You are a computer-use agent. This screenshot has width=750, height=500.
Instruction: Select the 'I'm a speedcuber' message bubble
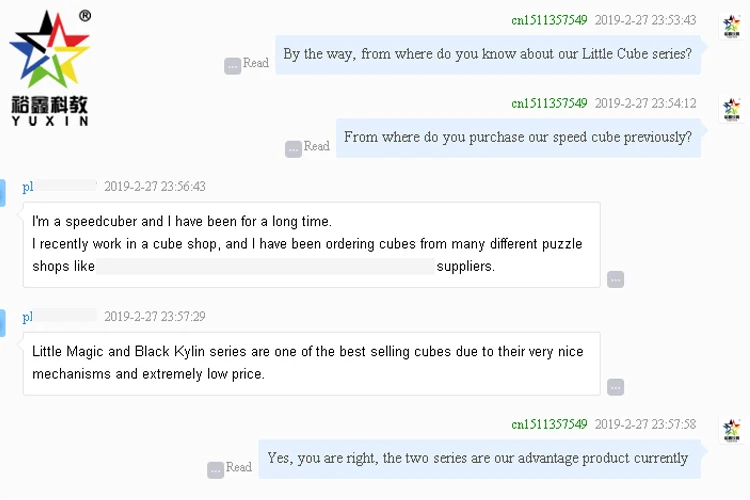pos(311,244)
